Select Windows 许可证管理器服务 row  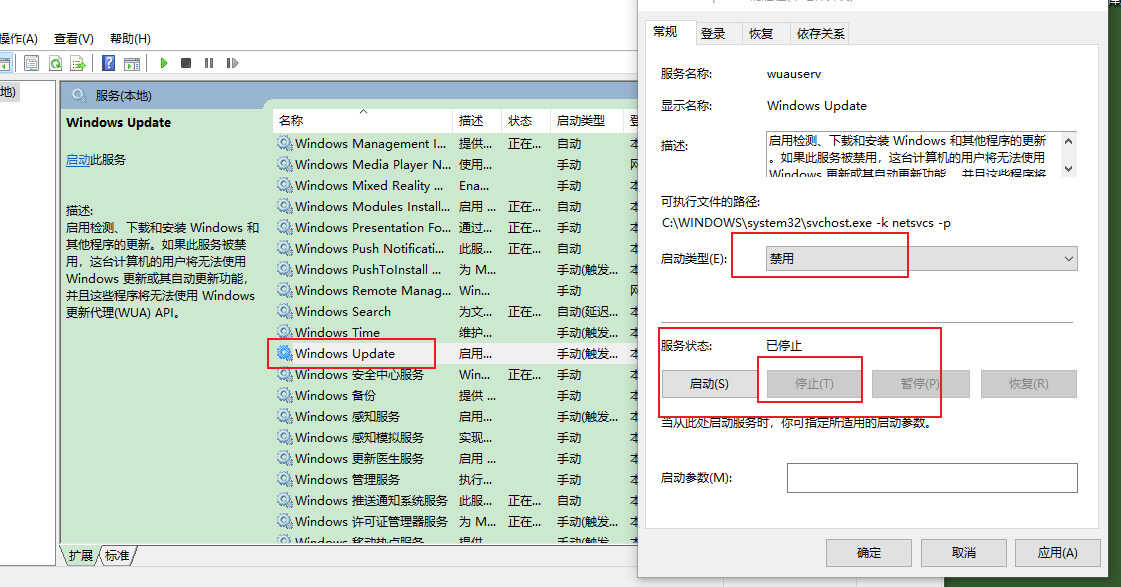(455, 521)
